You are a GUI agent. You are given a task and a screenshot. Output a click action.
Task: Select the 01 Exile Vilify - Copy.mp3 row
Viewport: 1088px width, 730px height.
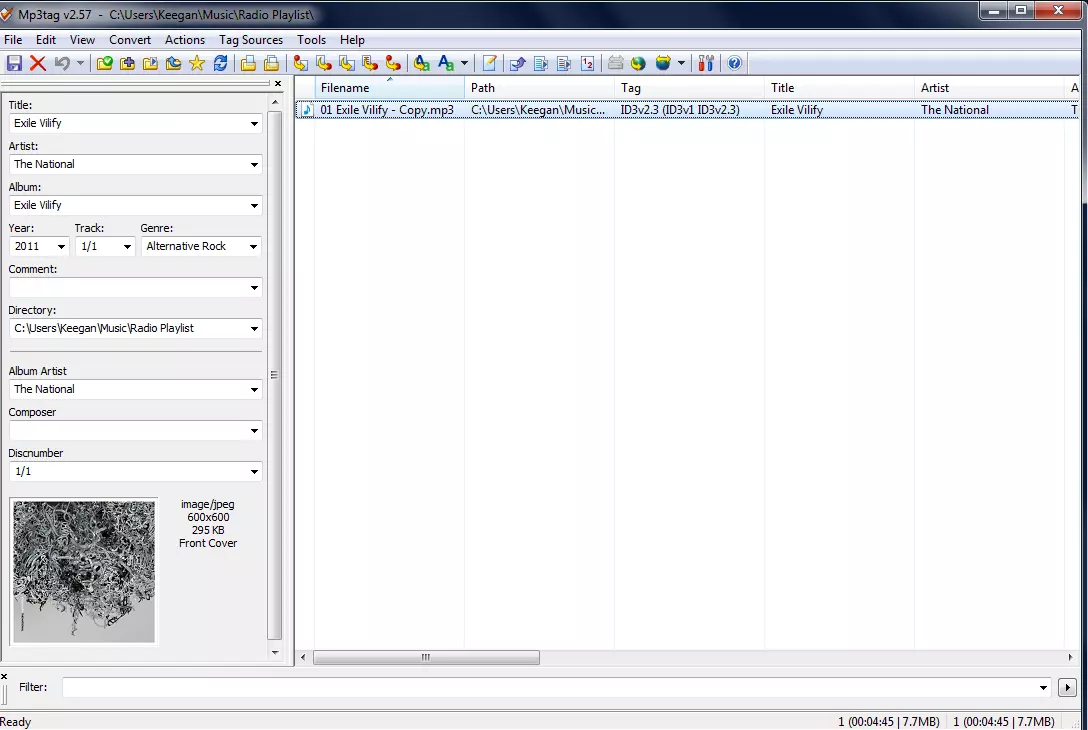687,110
